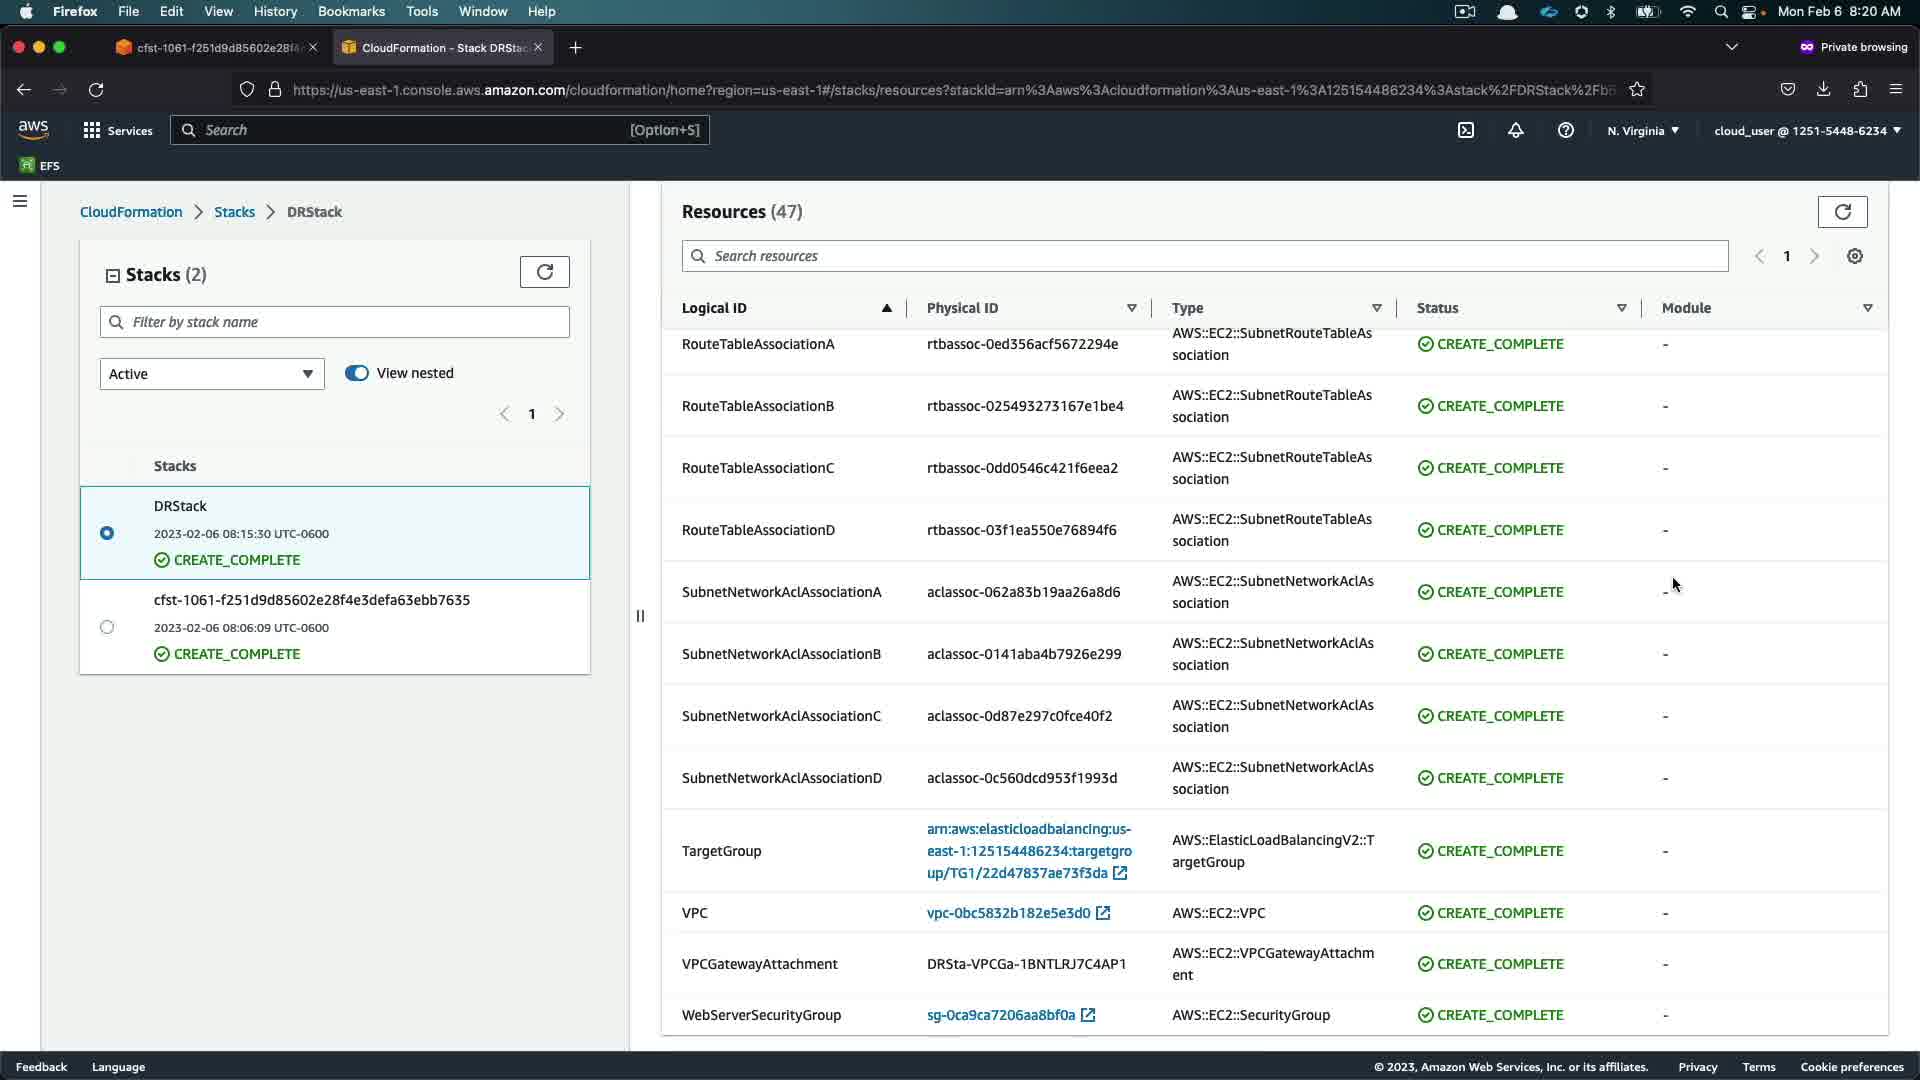This screenshot has width=1920, height=1080.
Task: Switch to the cfst-1061 browser tab
Action: (x=215, y=47)
